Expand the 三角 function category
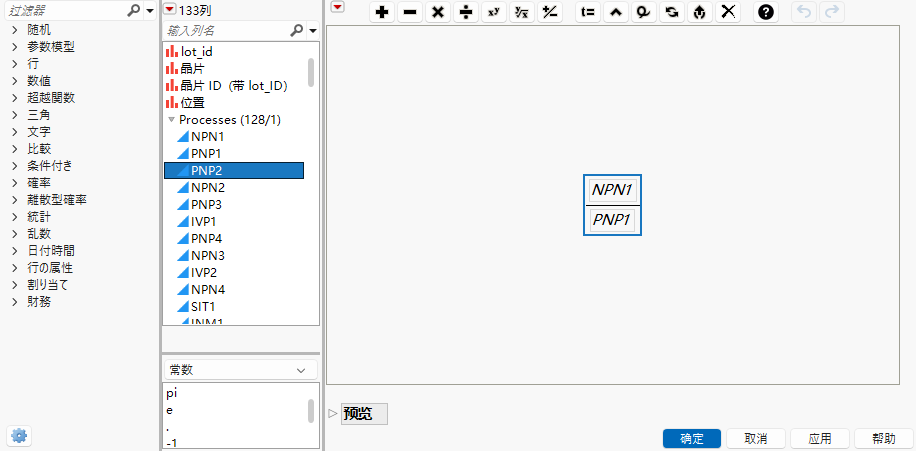This screenshot has width=916, height=451. 15,115
